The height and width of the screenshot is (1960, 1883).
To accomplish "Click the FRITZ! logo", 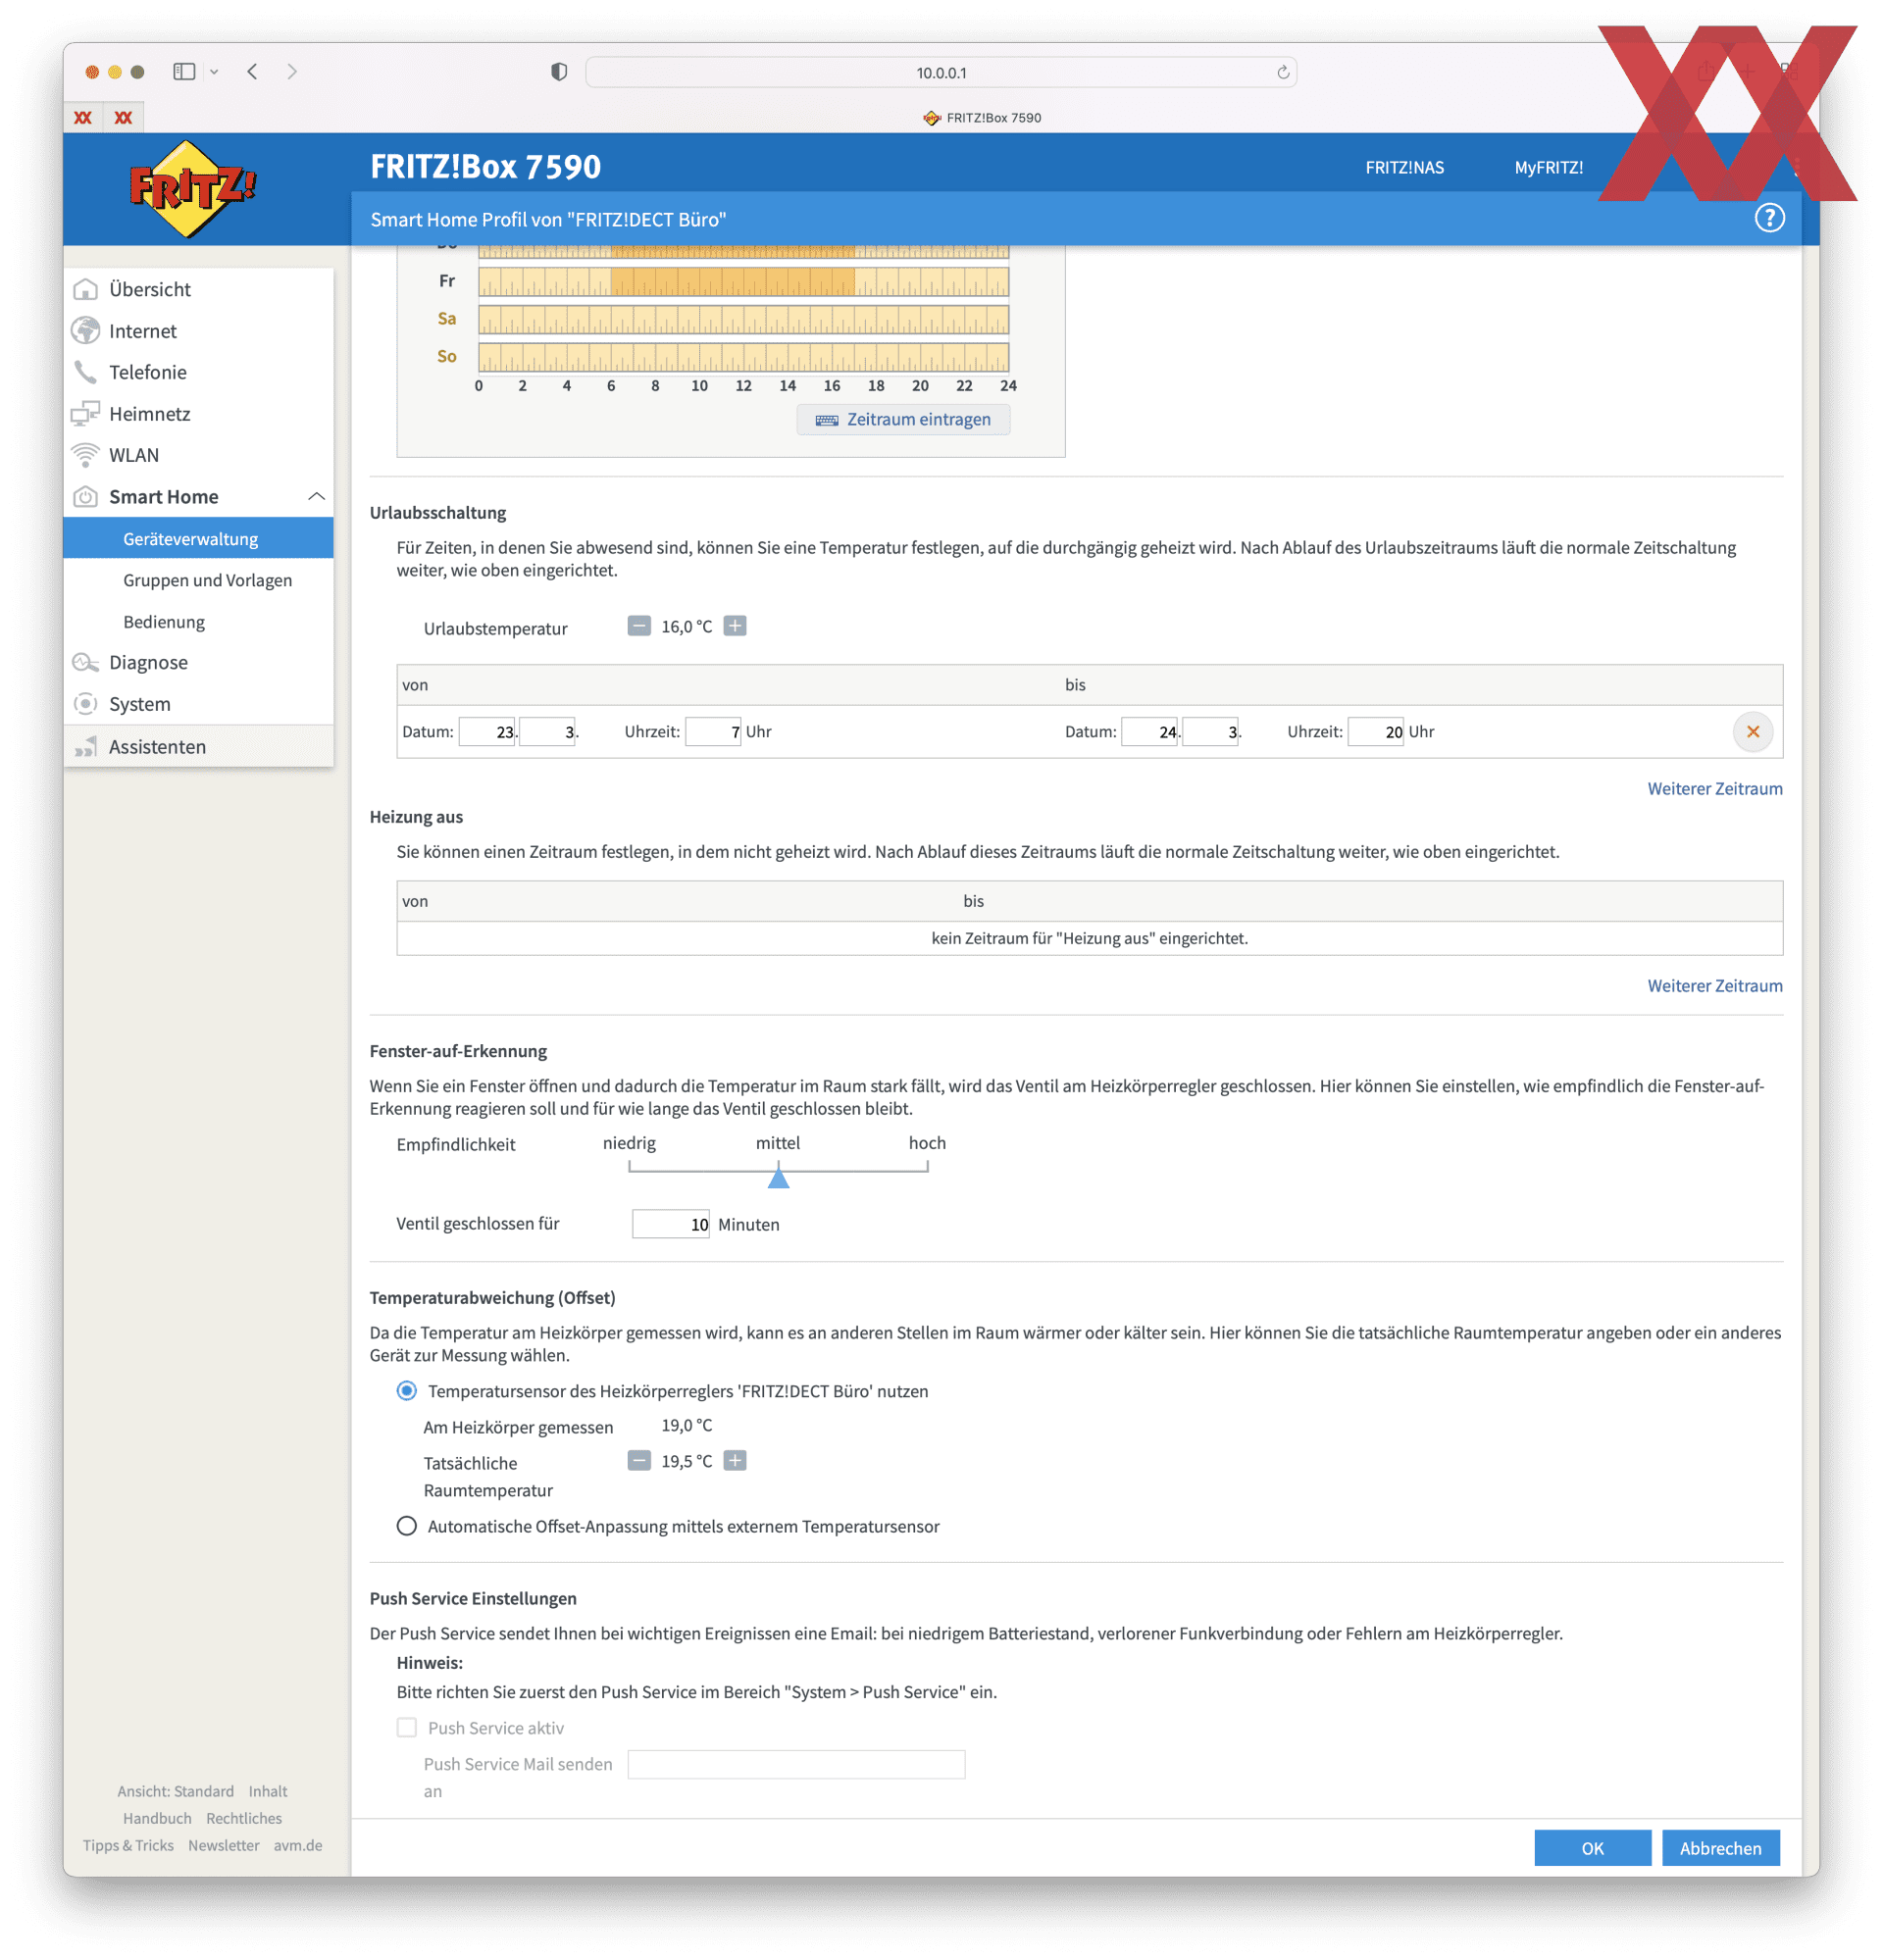I will [193, 188].
